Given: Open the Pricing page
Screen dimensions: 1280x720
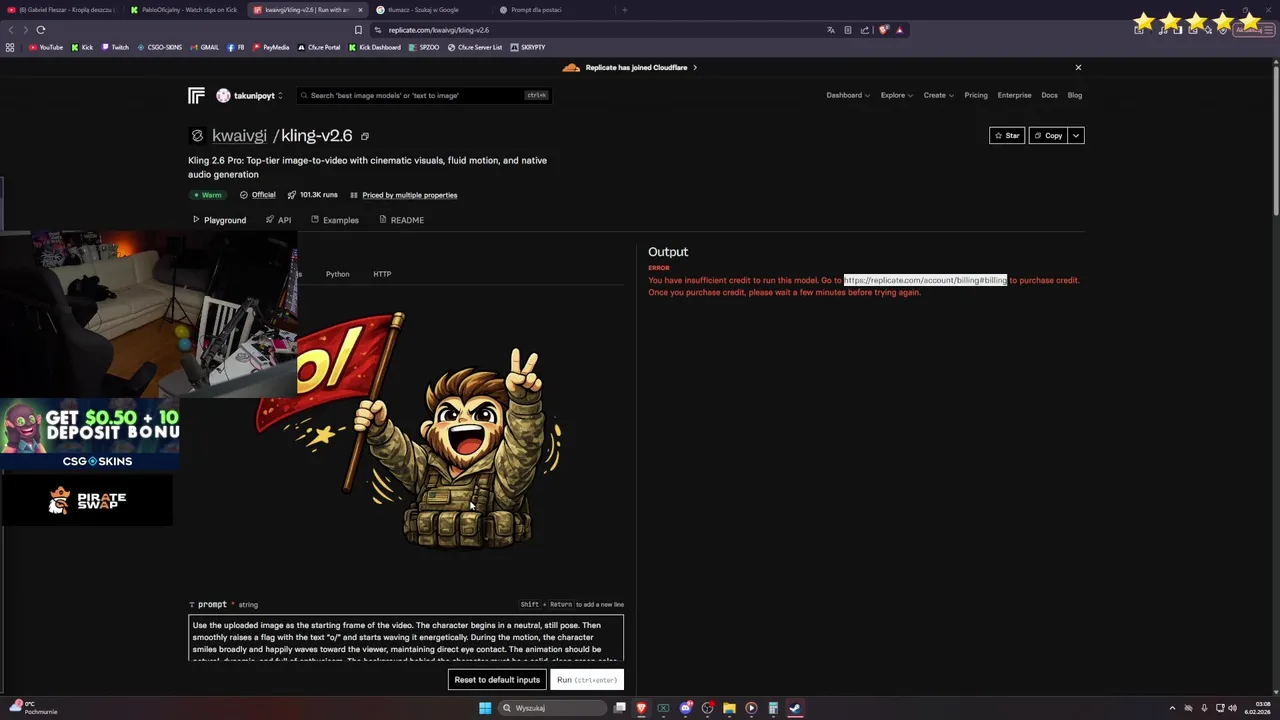Looking at the screenshot, I should point(975,95).
